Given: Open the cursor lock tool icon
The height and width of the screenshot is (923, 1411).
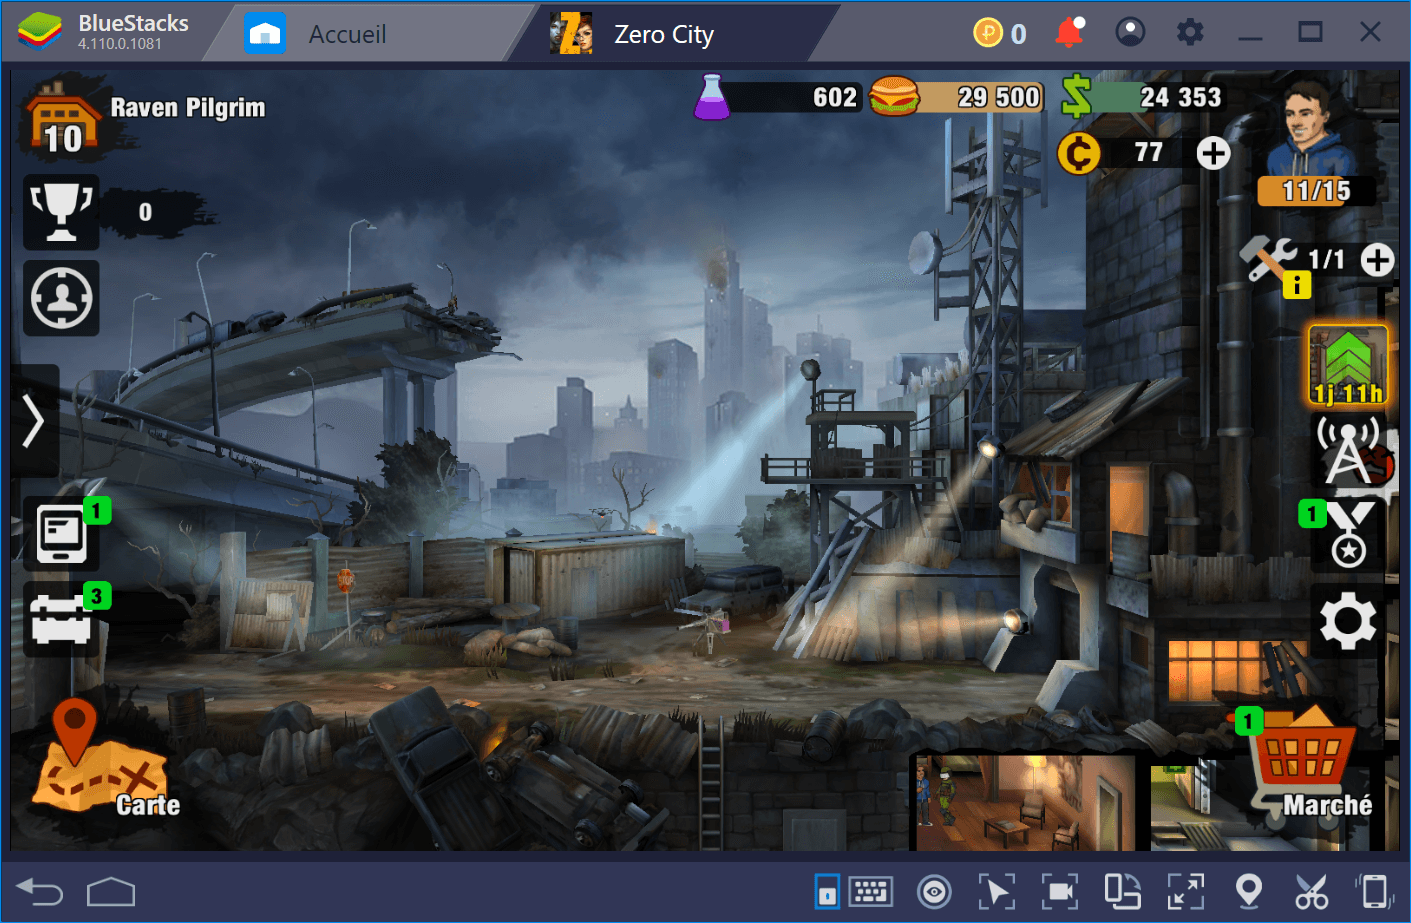Looking at the screenshot, I should pyautogui.click(x=996, y=891).
